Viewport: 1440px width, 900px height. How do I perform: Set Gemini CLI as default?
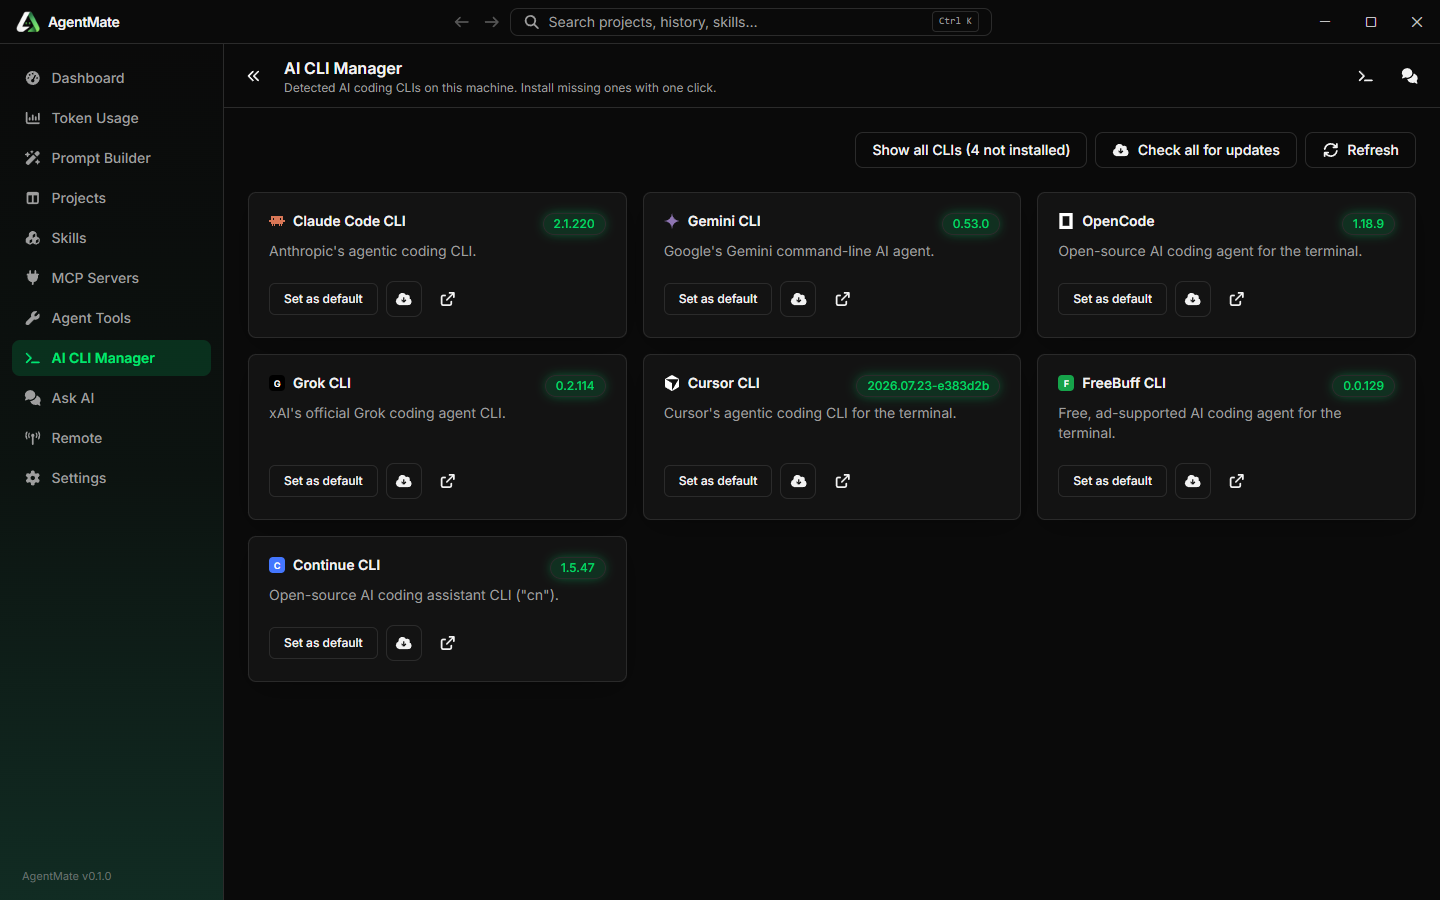pos(718,299)
